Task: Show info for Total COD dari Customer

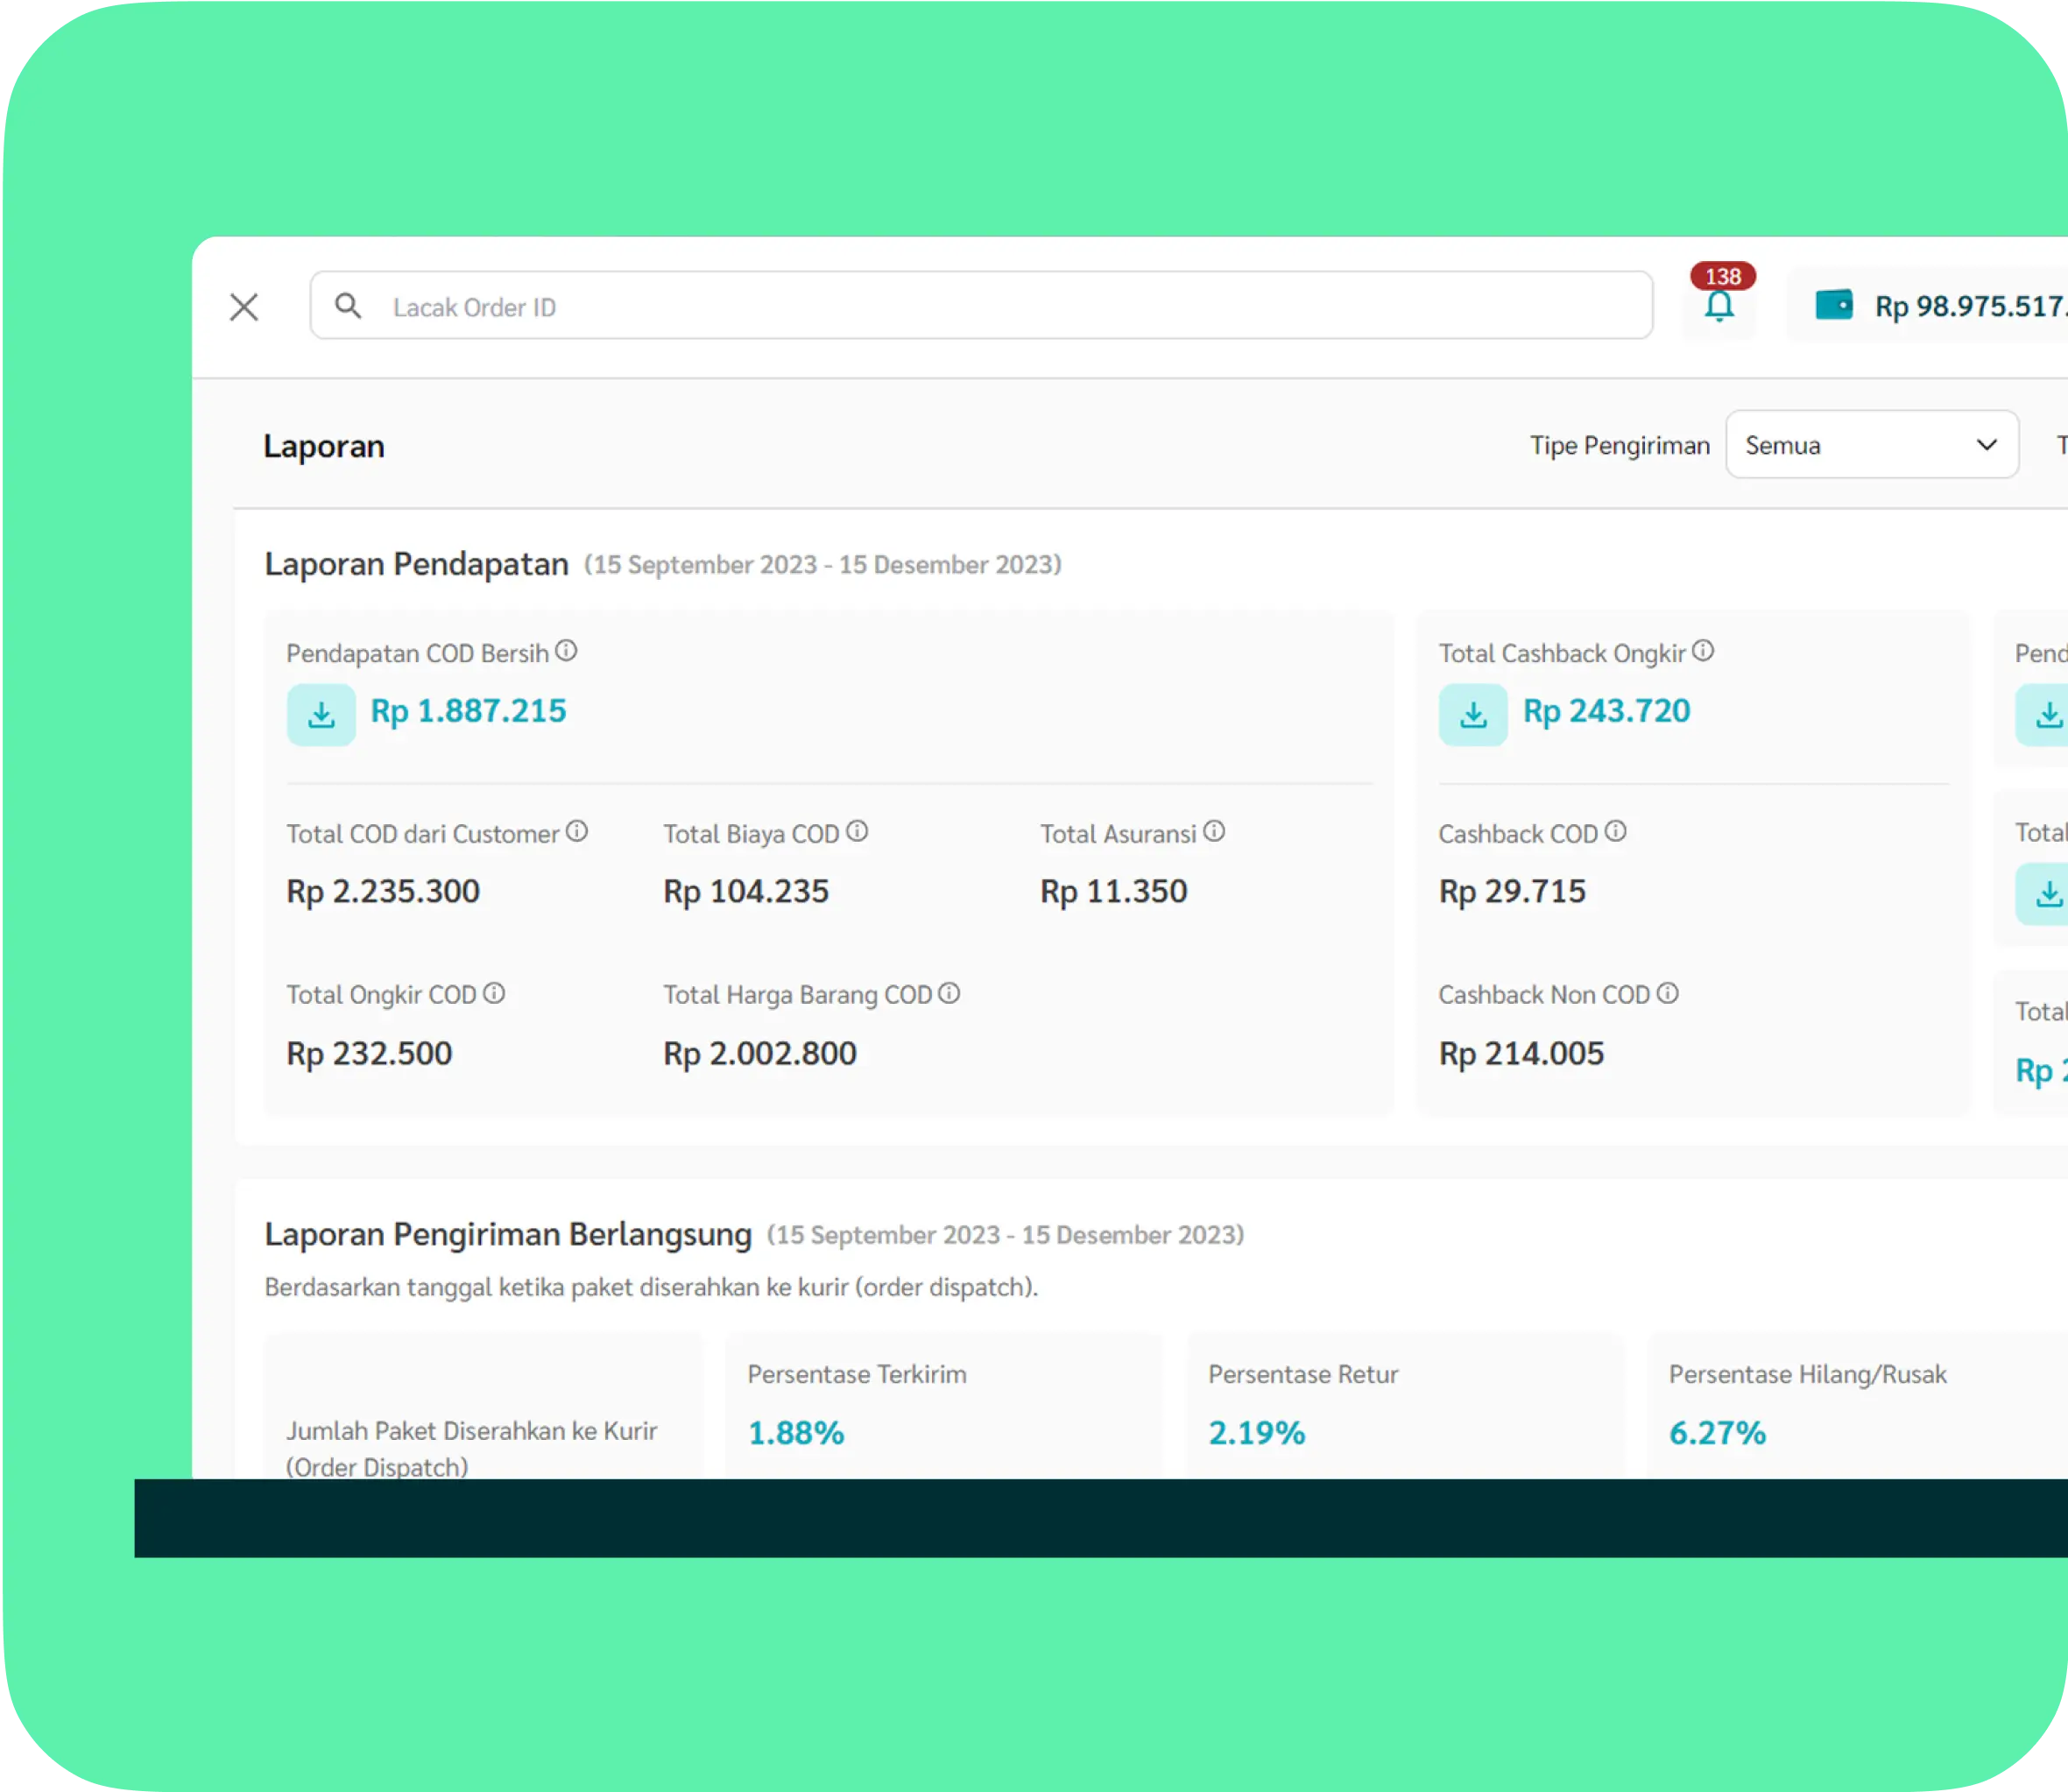Action: pos(577,831)
